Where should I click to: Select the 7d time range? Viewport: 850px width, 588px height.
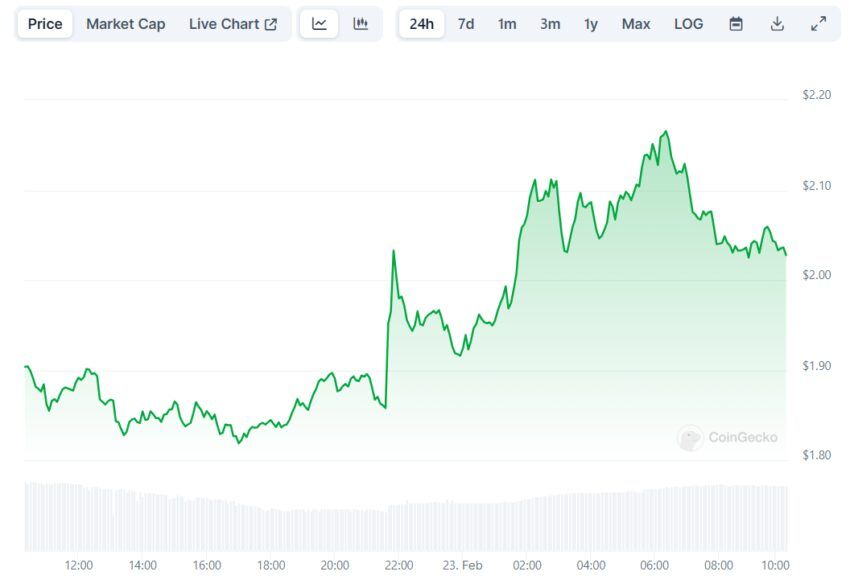coord(466,24)
